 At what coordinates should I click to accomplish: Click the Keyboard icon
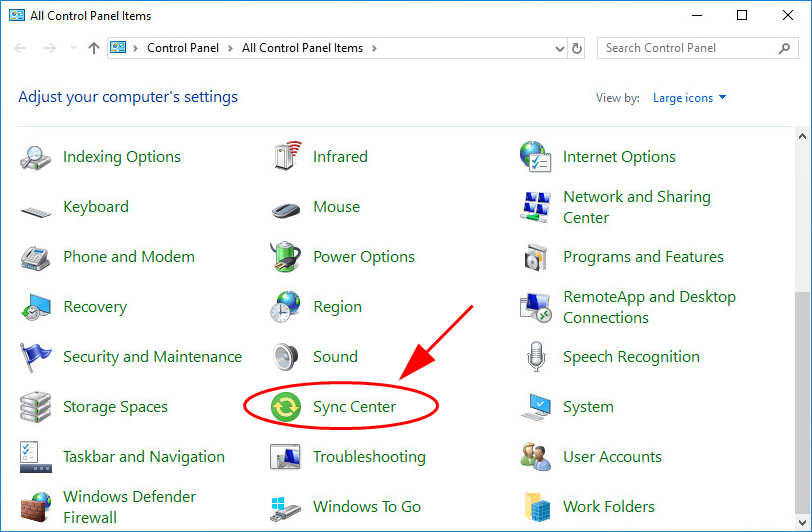click(35, 211)
